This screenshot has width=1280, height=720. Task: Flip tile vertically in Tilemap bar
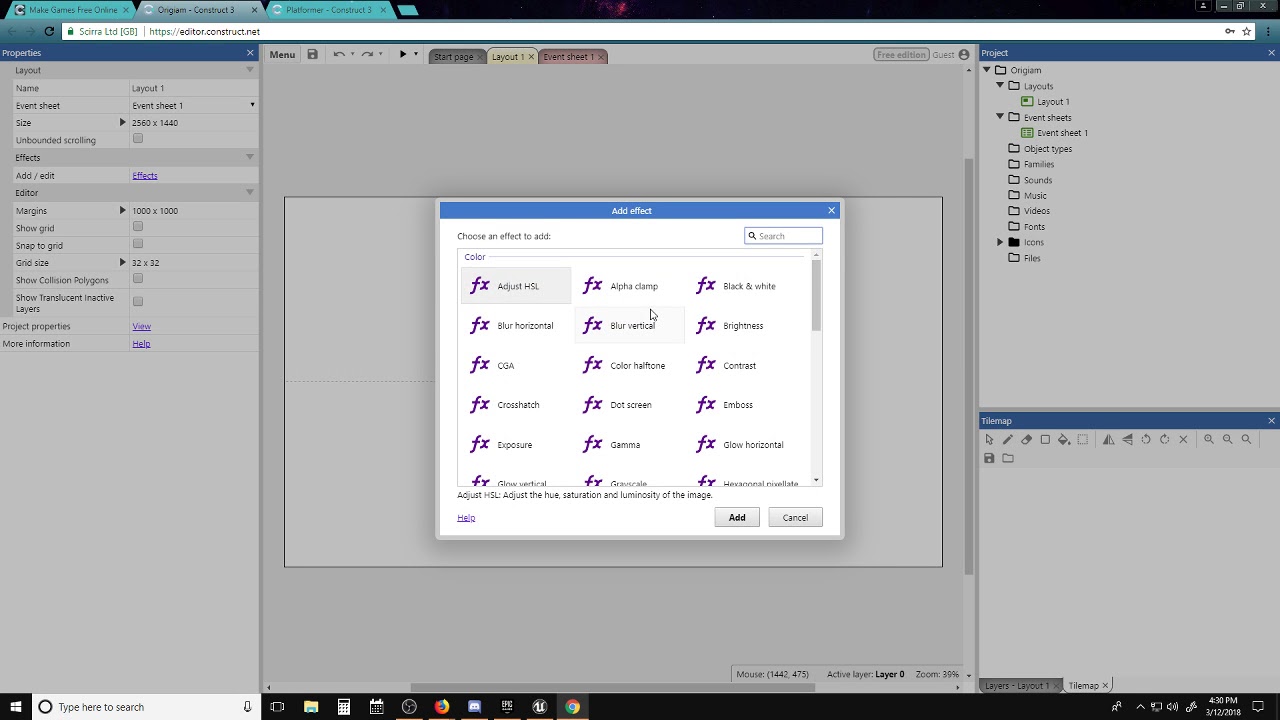pos(1127,439)
